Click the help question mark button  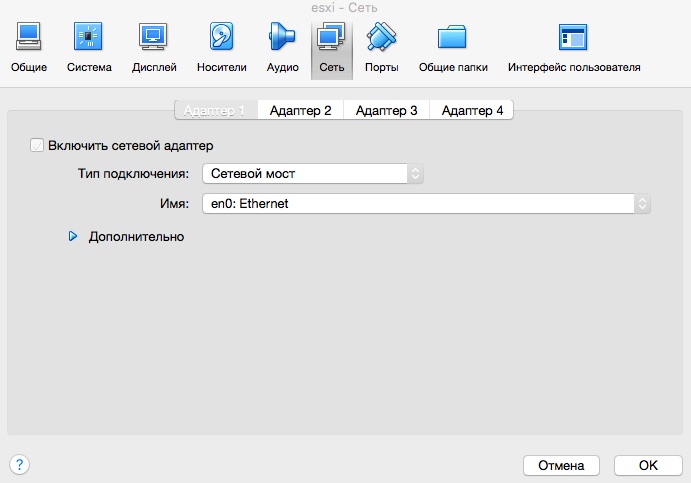click(x=19, y=465)
